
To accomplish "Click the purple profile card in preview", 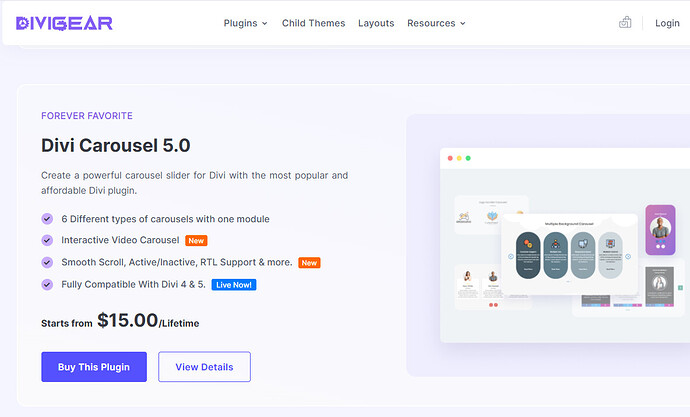I will (x=660, y=230).
